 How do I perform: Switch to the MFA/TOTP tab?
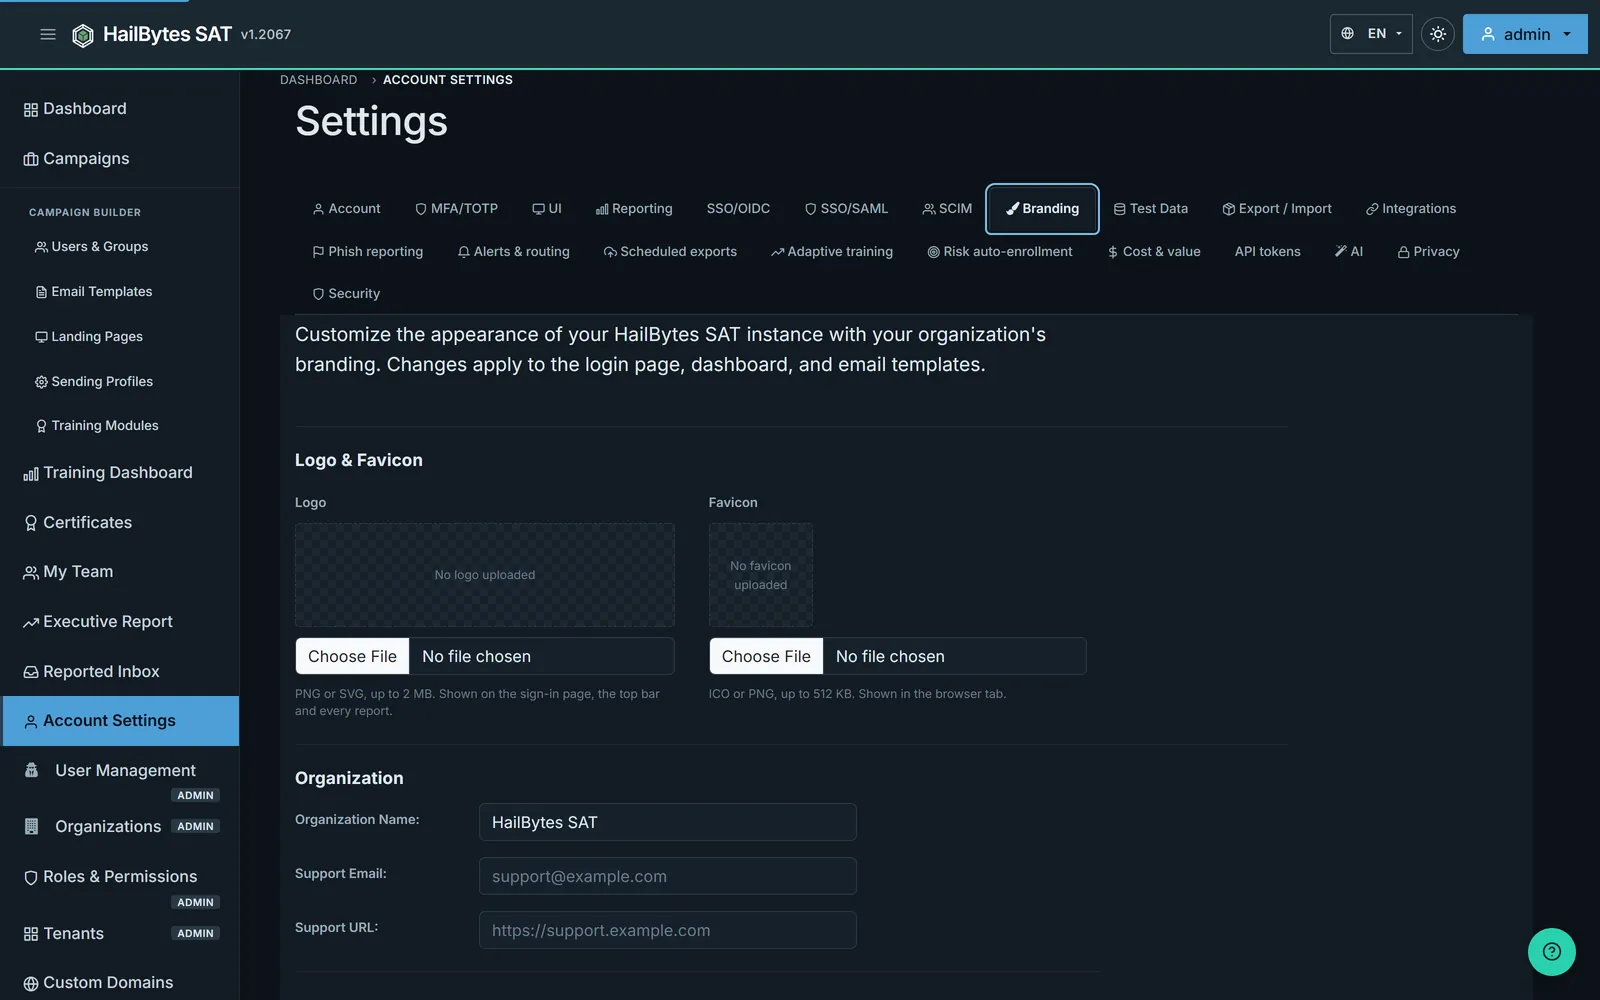point(456,209)
